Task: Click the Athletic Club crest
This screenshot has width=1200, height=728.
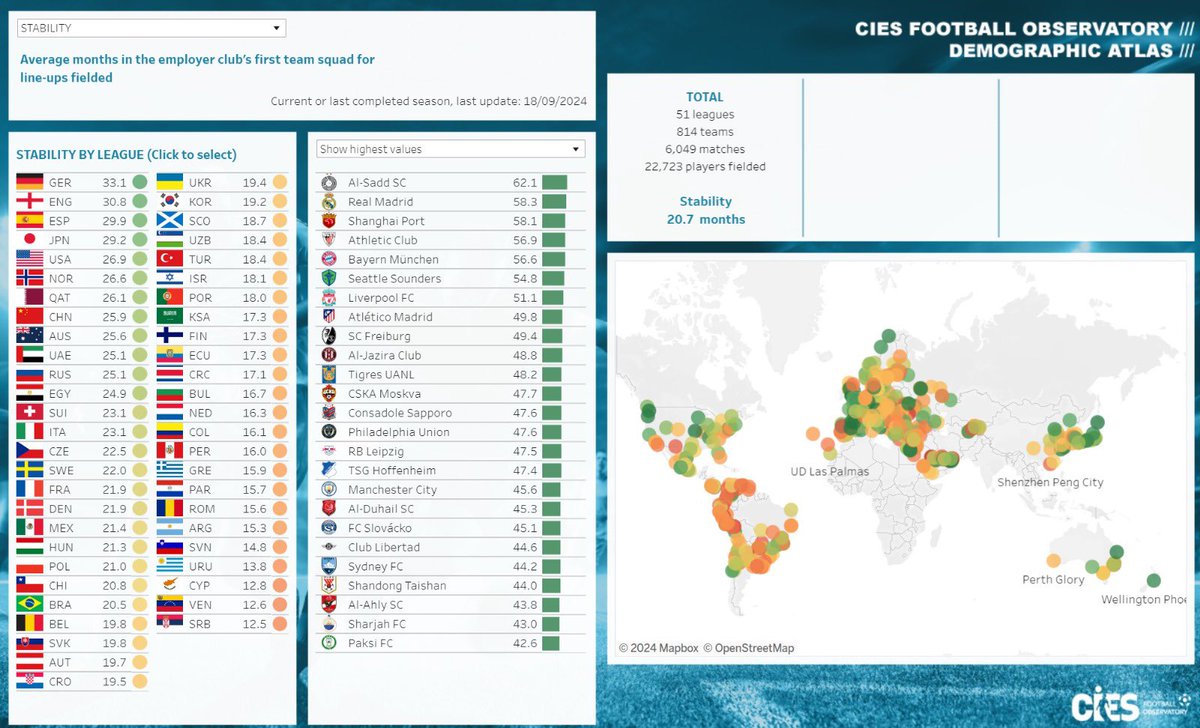Action: [329, 240]
